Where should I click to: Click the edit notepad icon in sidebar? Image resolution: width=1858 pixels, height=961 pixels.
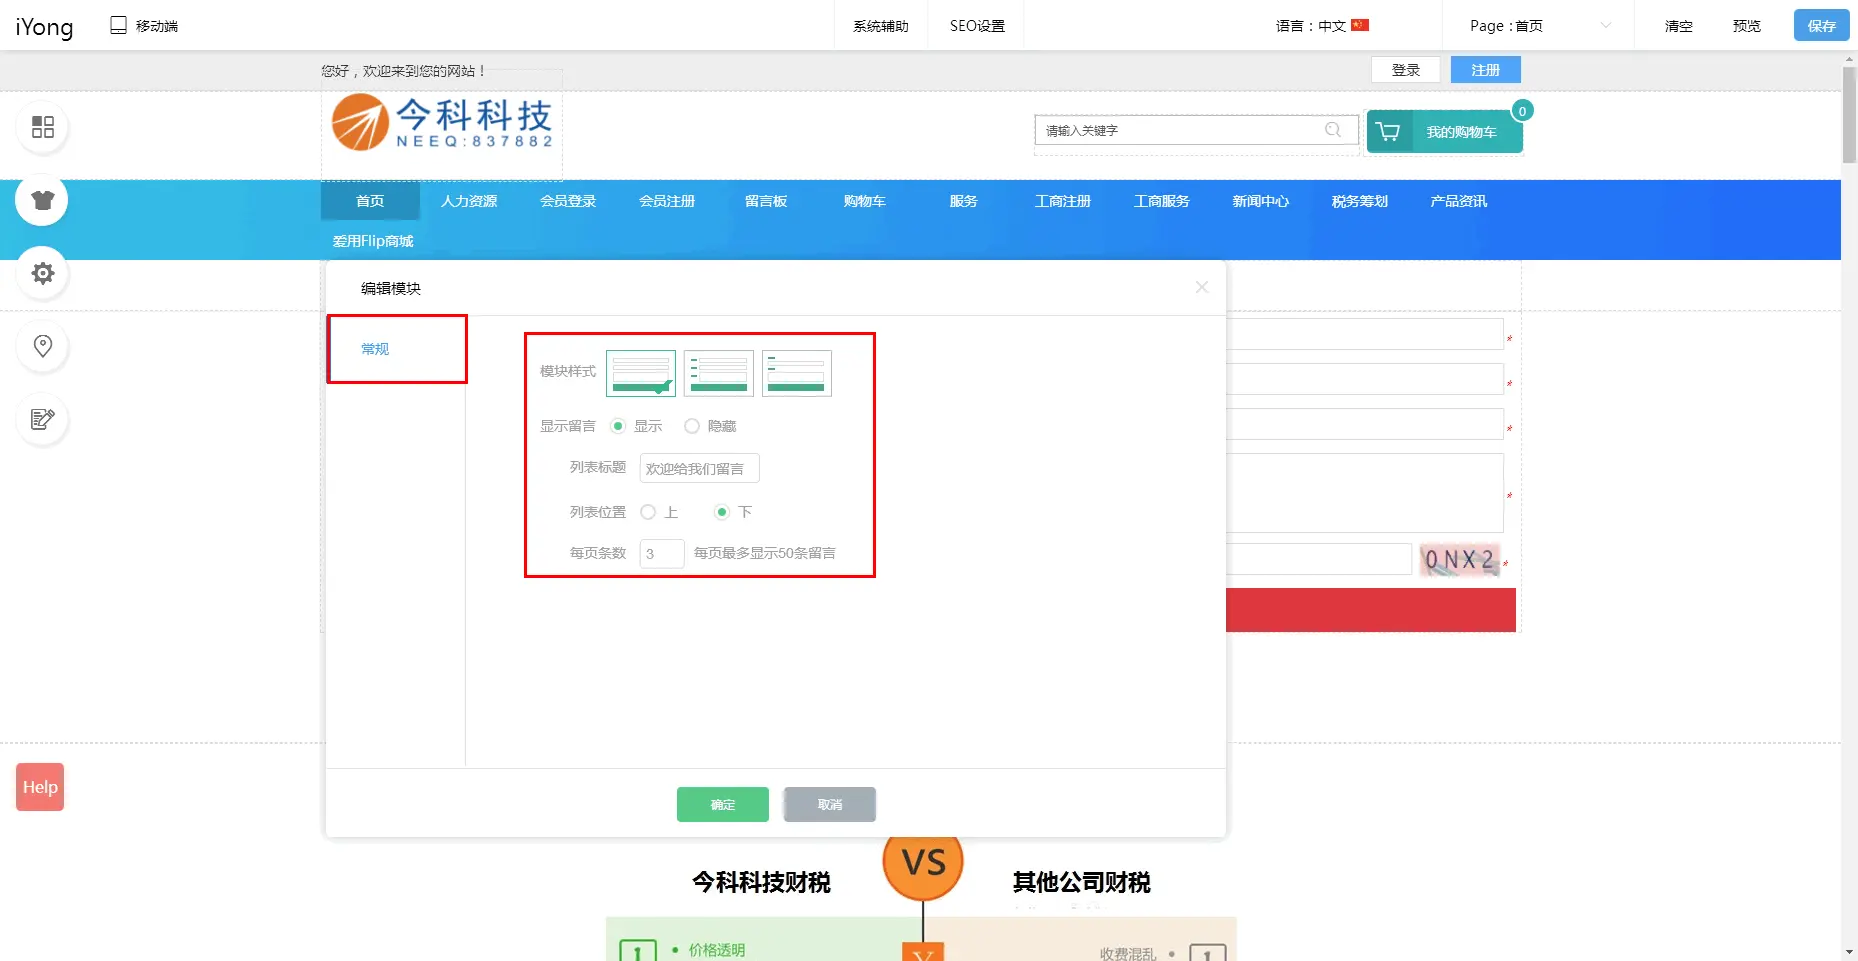(x=42, y=419)
